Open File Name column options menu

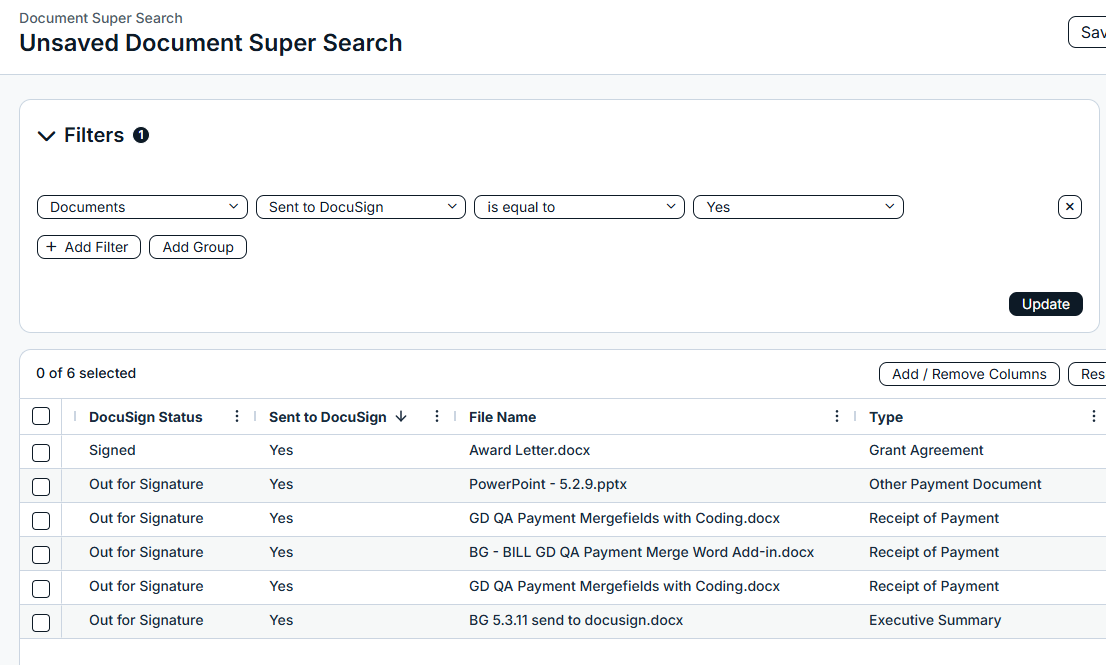click(837, 416)
